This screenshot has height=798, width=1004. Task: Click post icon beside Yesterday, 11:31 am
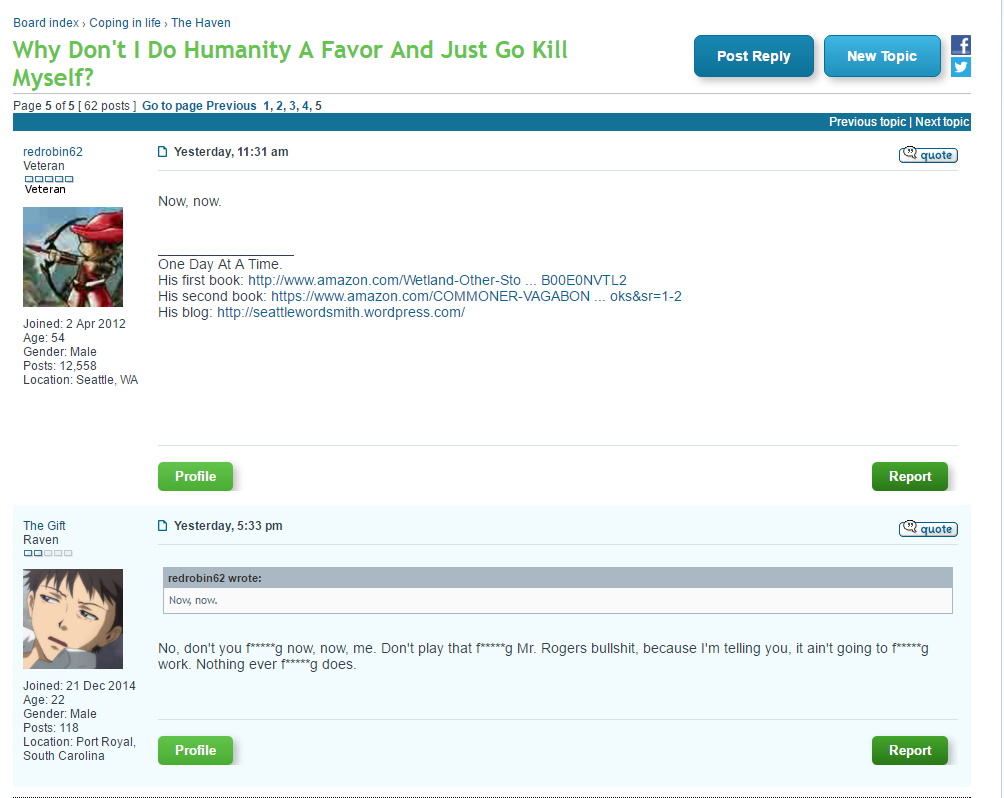pyautogui.click(x=163, y=152)
